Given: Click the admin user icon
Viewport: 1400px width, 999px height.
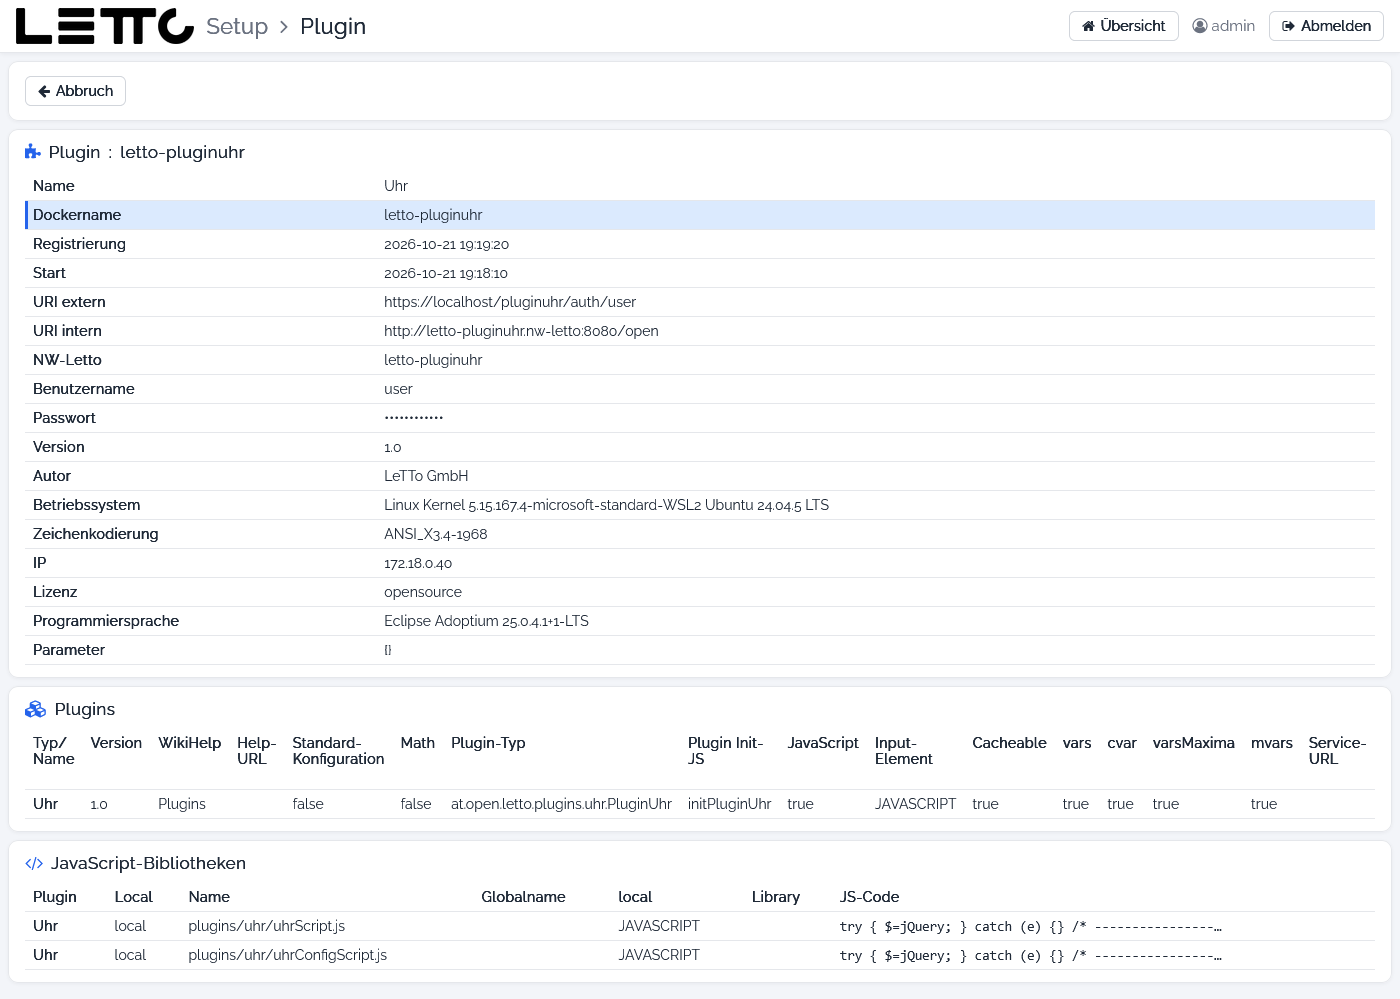Looking at the screenshot, I should 1200,26.
